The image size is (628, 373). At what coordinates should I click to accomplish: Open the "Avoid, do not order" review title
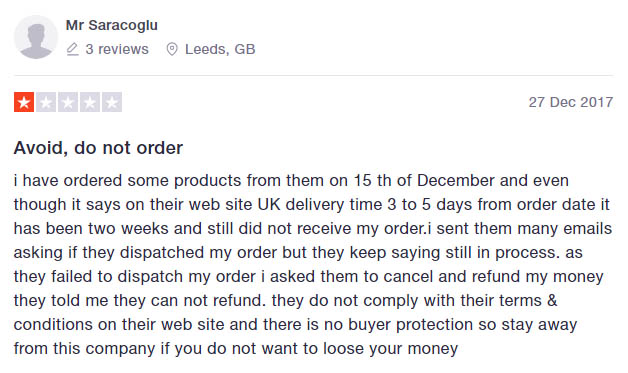point(98,148)
